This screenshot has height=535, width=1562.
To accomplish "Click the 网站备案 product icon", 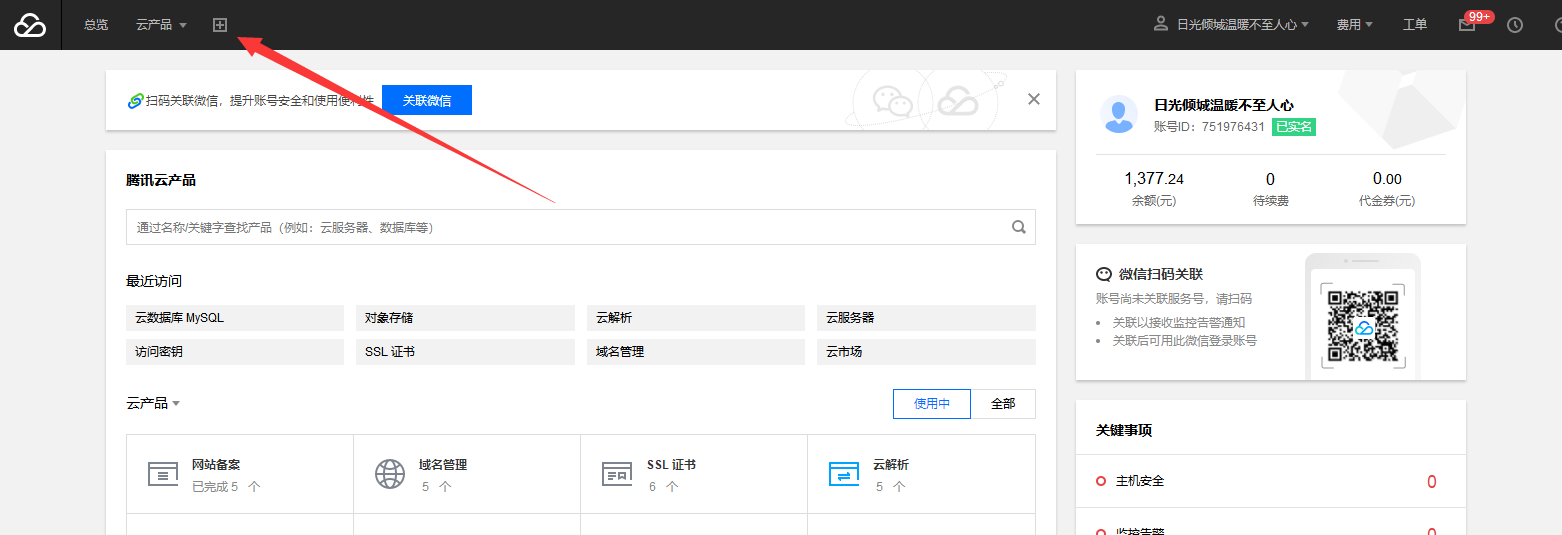I will coord(163,474).
